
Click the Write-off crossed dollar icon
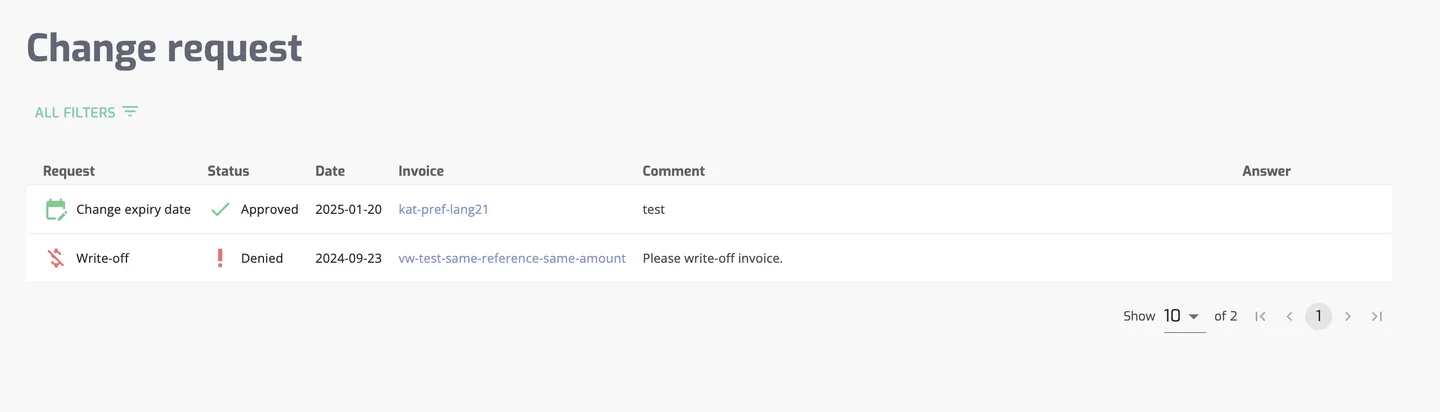click(56, 258)
